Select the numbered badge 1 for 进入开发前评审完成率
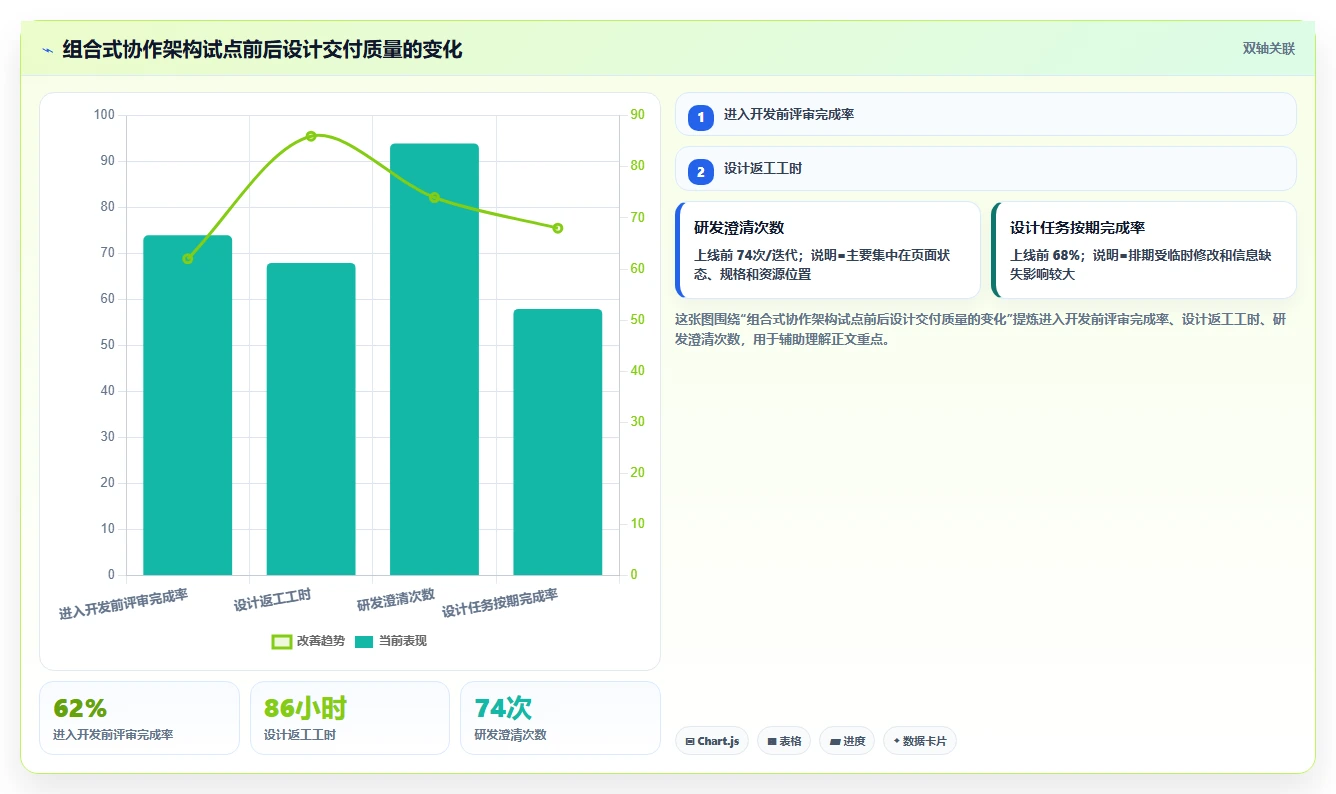 click(x=701, y=117)
